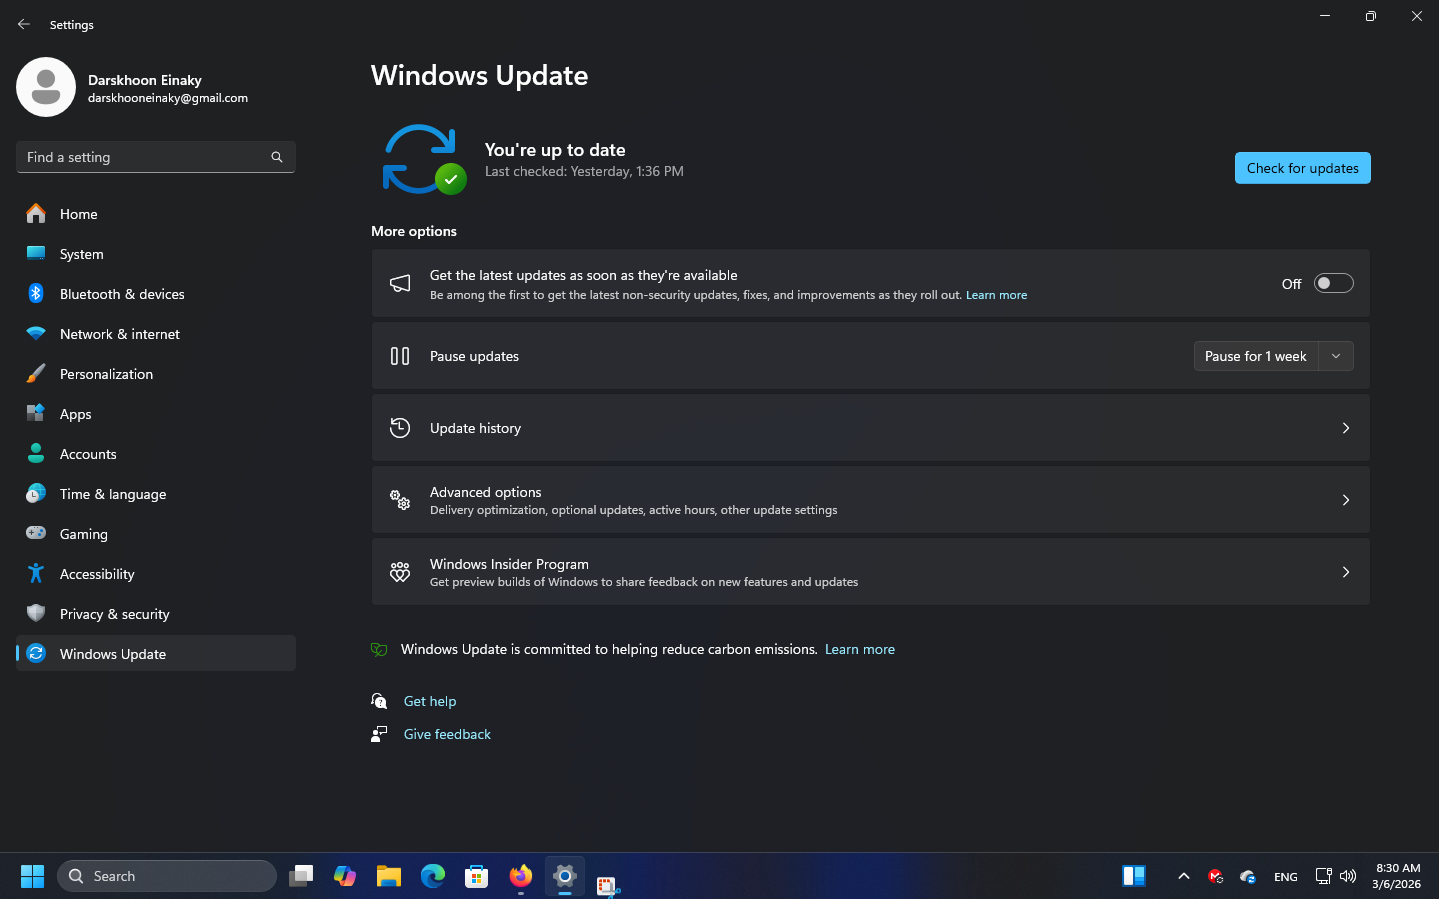Open the Windows Start menu
The image size is (1439, 899).
(32, 876)
